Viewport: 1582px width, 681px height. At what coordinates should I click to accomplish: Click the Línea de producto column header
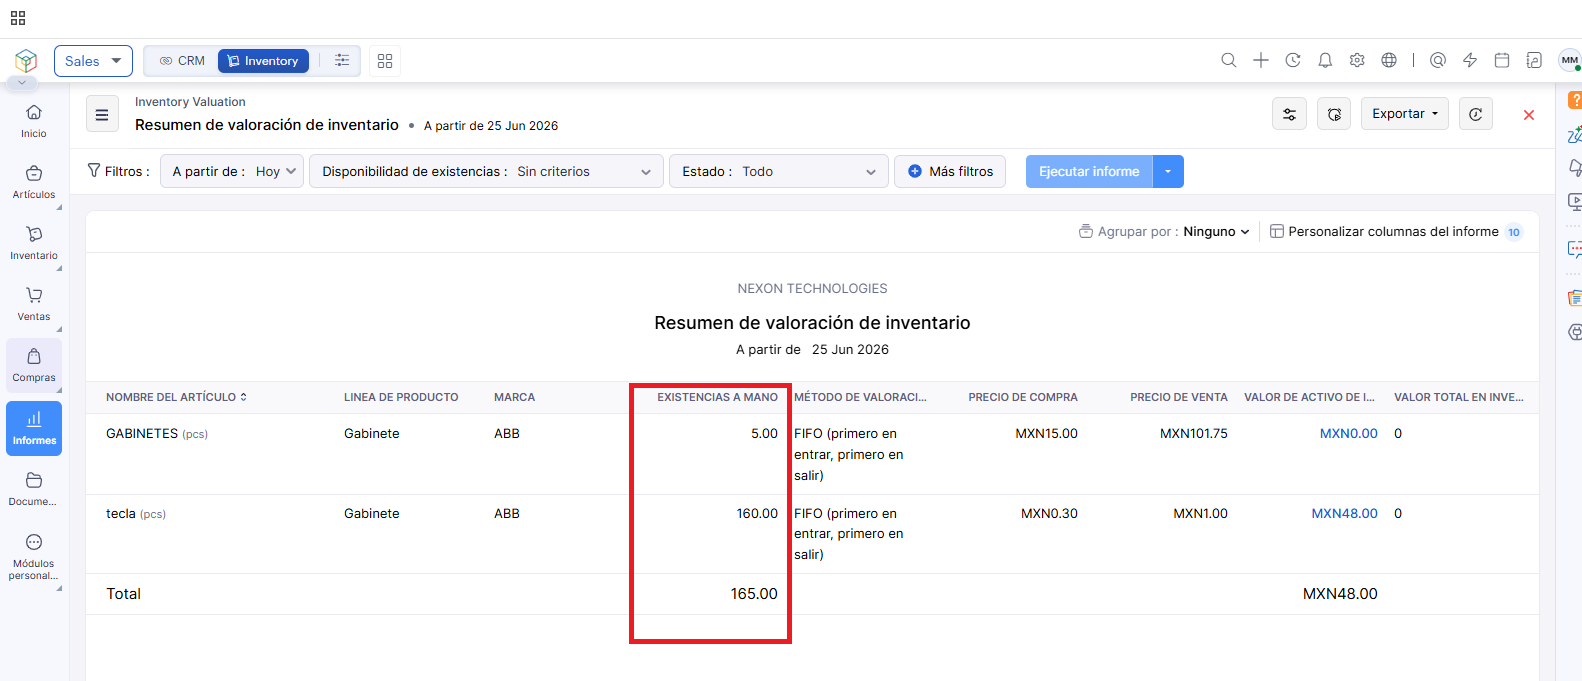401,397
